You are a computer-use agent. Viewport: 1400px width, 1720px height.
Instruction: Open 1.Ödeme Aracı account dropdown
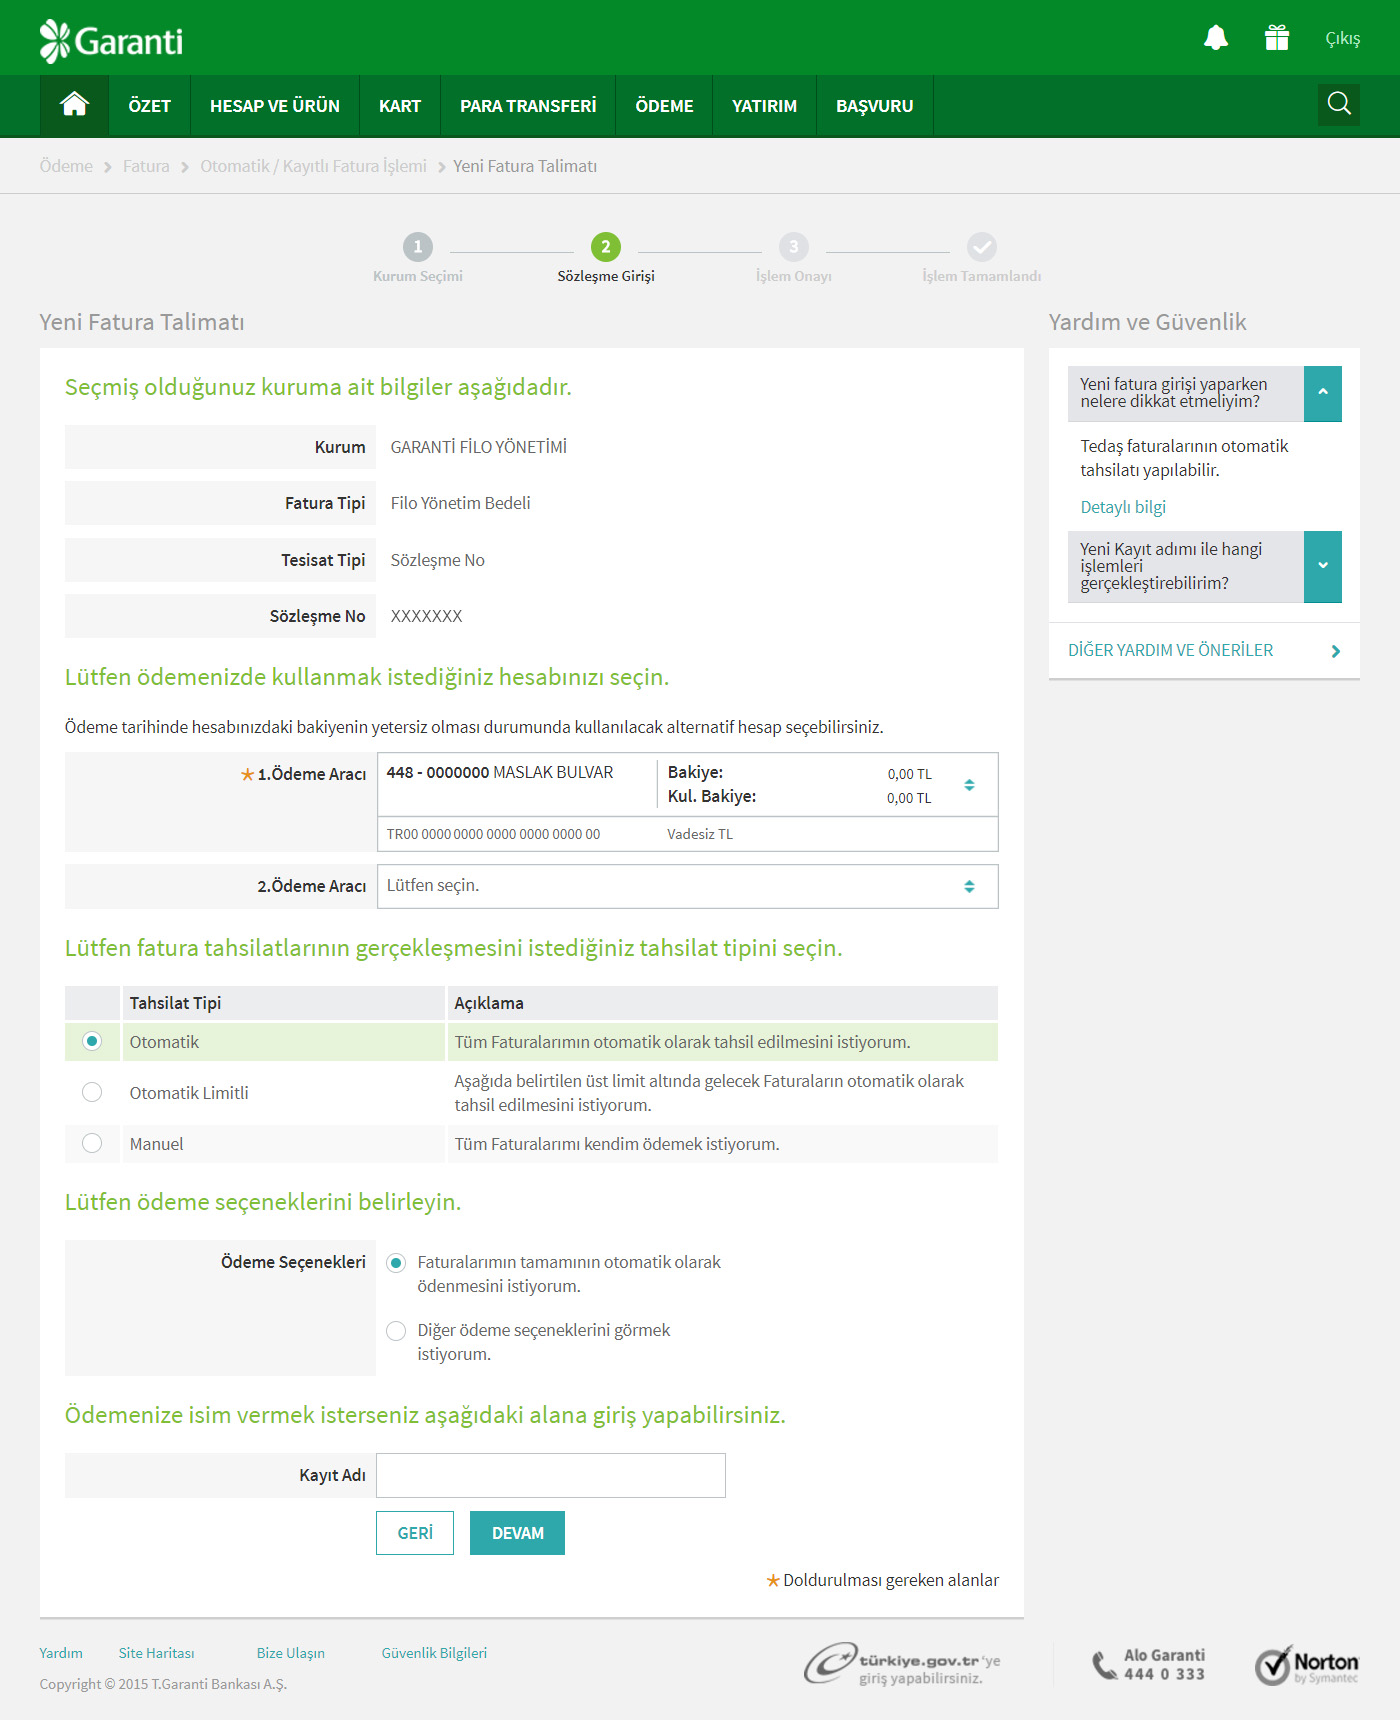[x=687, y=802]
